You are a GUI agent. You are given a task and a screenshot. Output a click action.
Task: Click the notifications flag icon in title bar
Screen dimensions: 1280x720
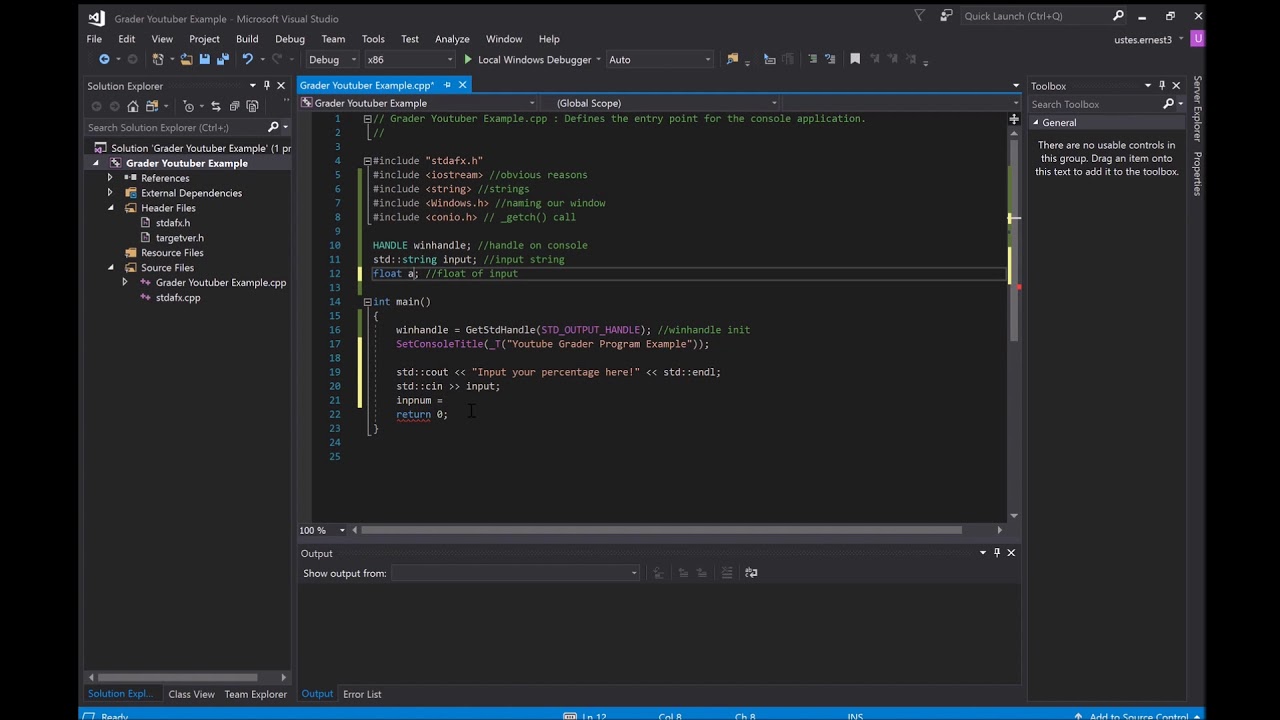[x=920, y=16]
